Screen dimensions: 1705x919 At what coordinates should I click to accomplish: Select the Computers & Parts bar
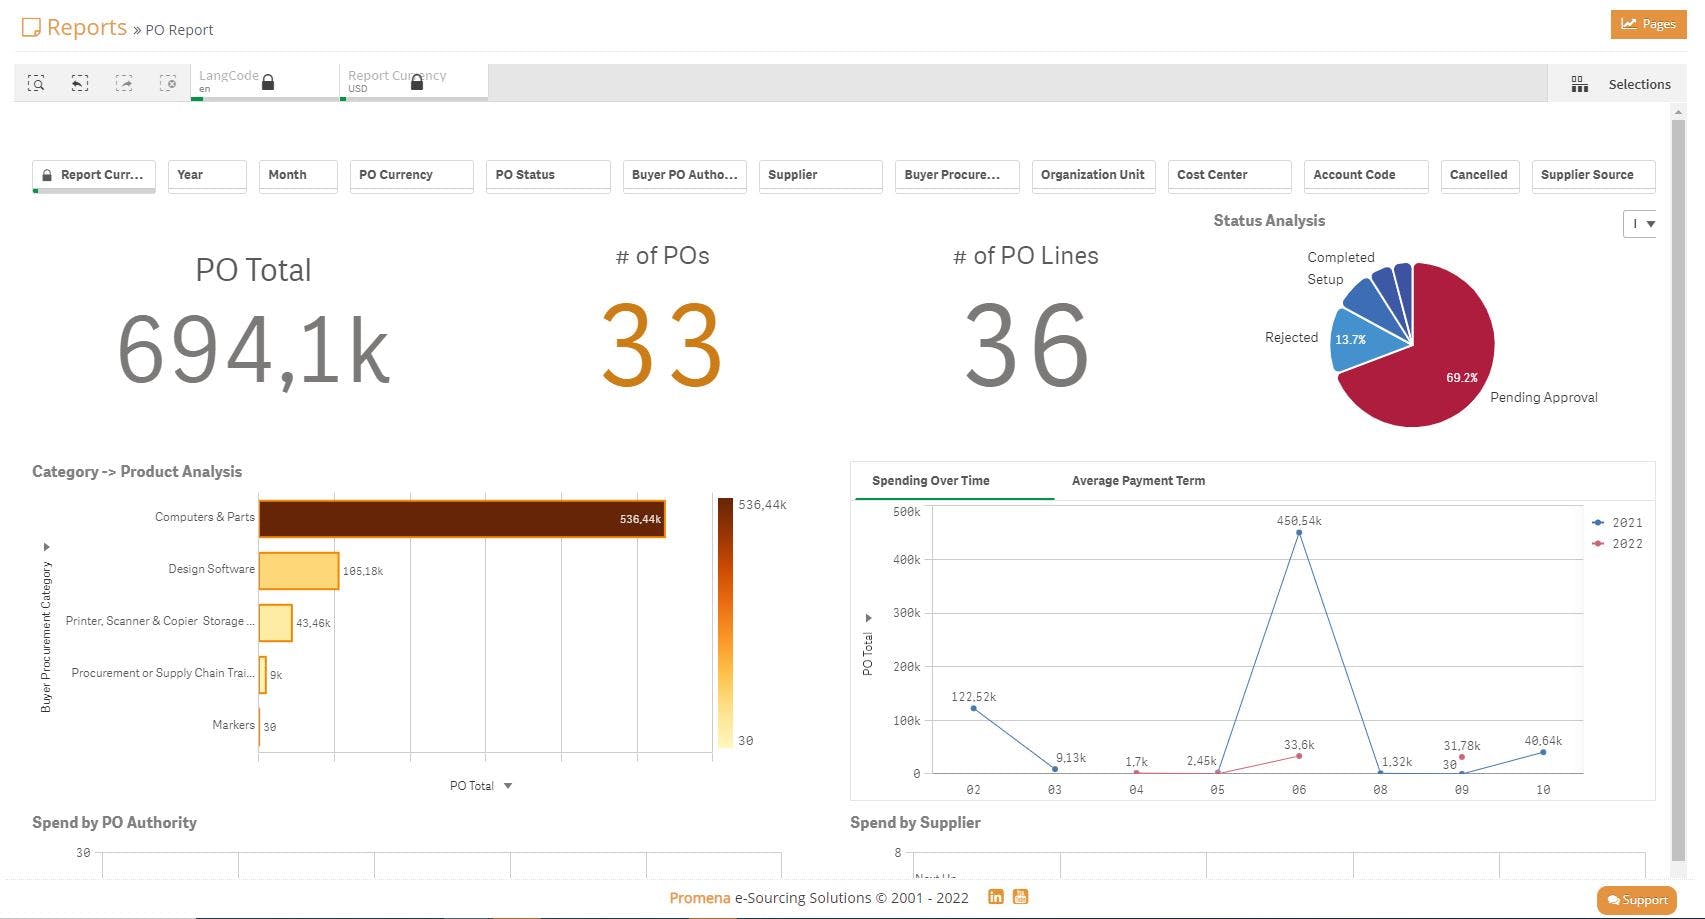tap(462, 519)
